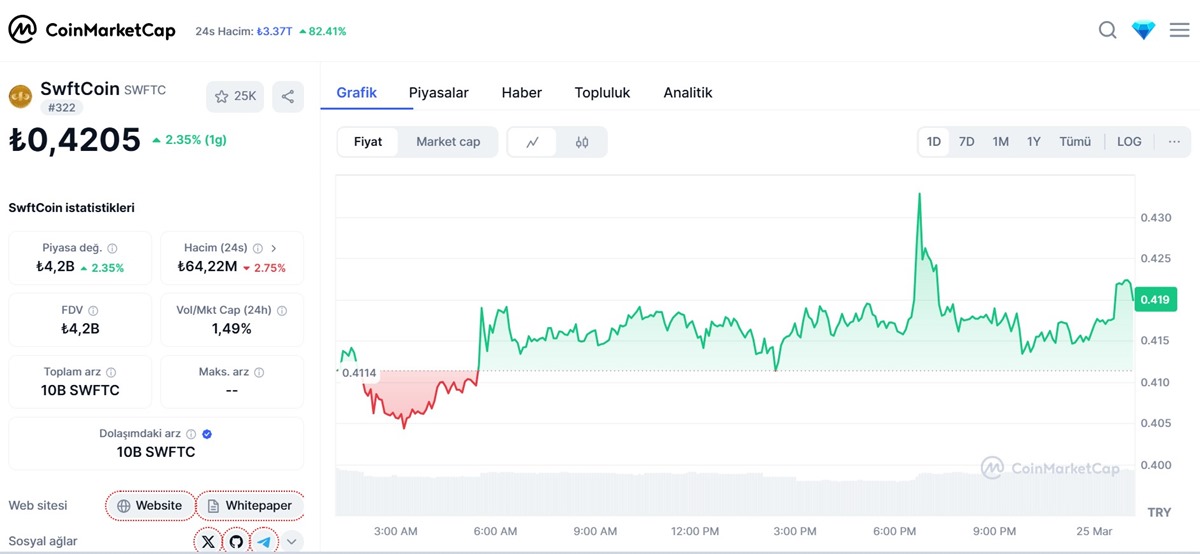Open the Website link
1200x554 pixels.
tap(149, 506)
